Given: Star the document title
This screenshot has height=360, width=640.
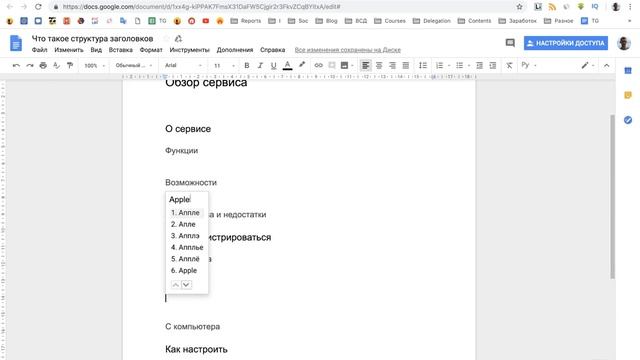Looking at the screenshot, I should (x=166, y=39).
